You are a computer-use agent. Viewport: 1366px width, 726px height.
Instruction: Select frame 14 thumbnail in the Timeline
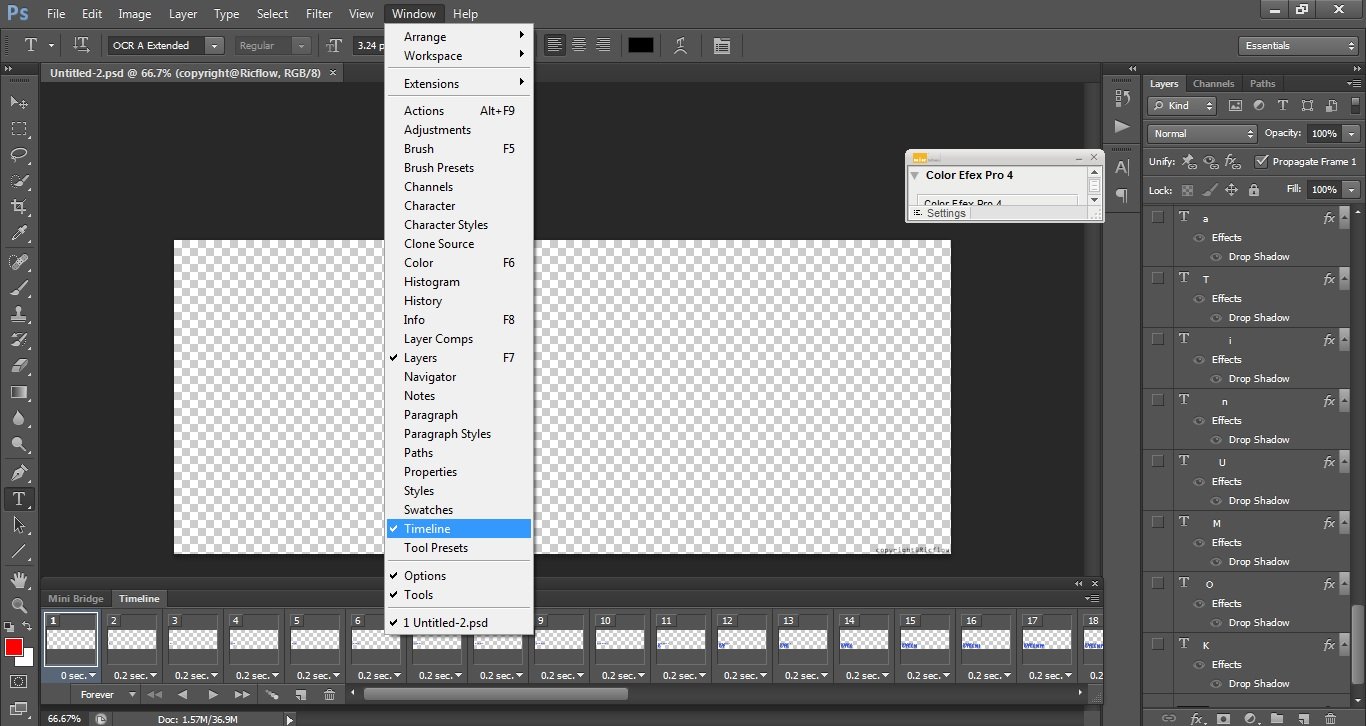(x=864, y=639)
